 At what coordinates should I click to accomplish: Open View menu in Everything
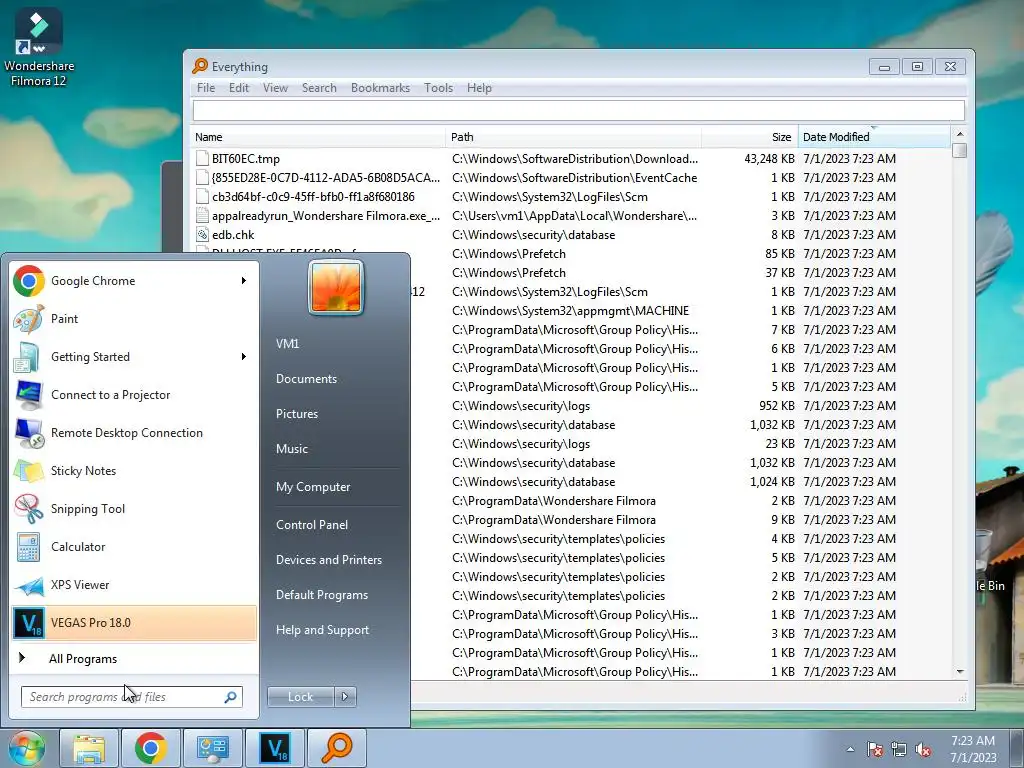pyautogui.click(x=276, y=88)
